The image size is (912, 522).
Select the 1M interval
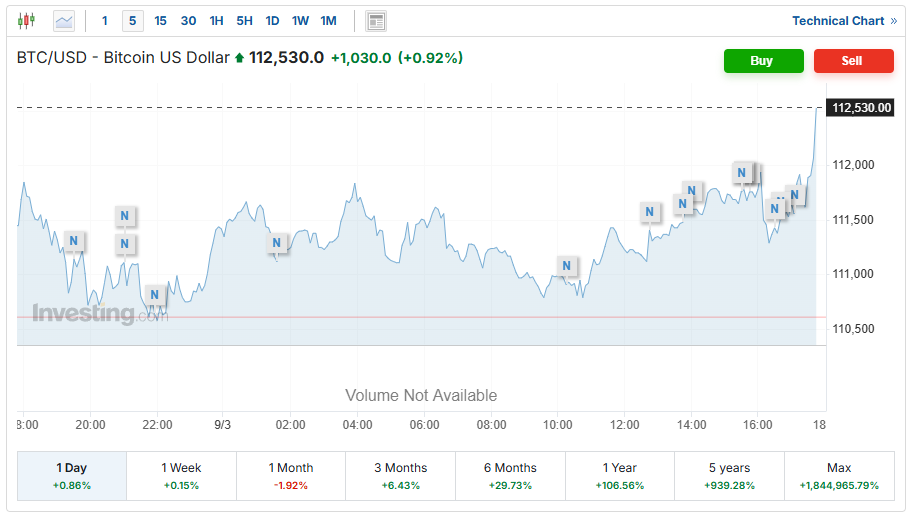[329, 21]
